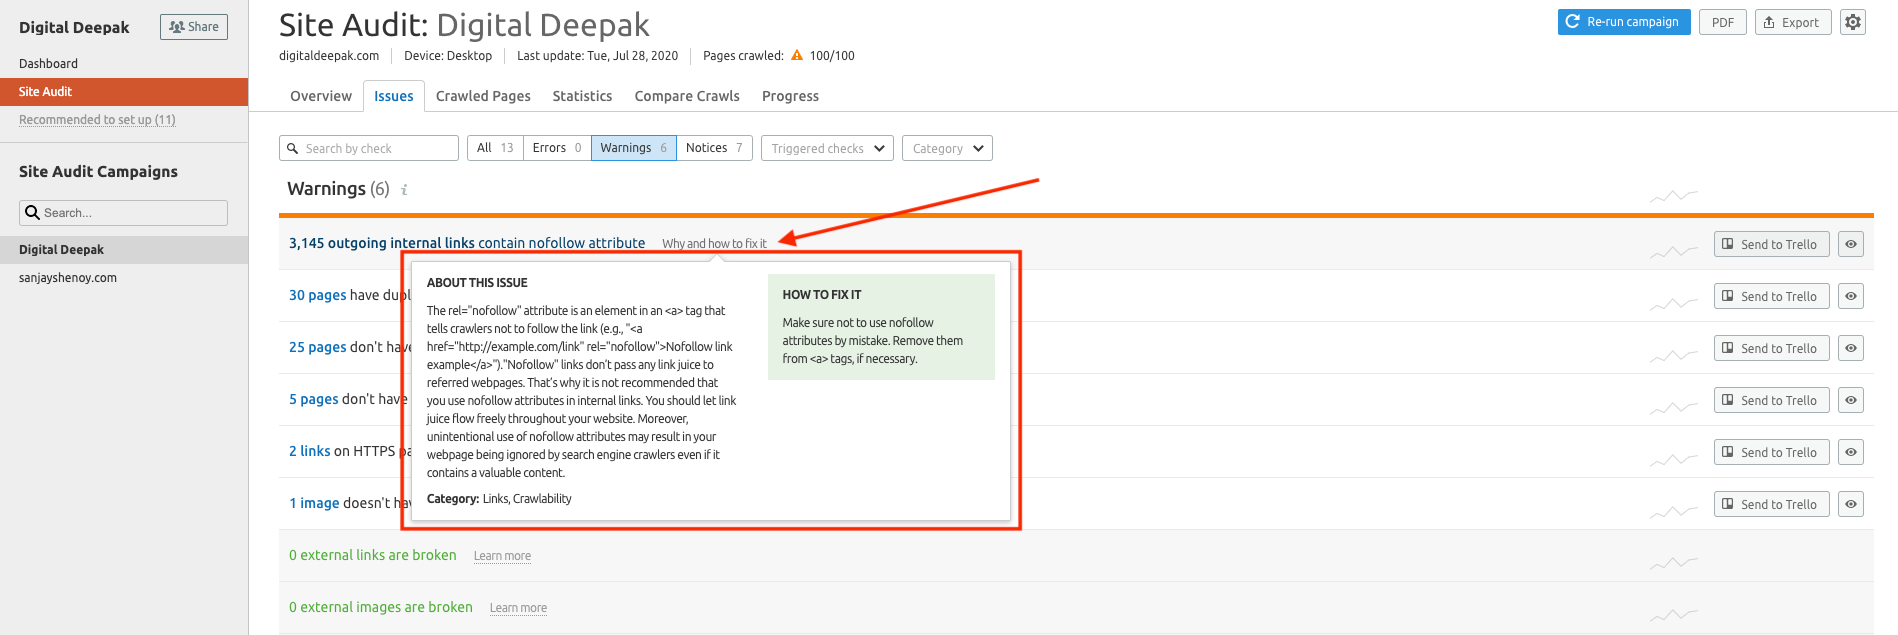Screen dimensions: 1898x635
Task: Send 1 image issue to Trello
Action: coord(1772,504)
